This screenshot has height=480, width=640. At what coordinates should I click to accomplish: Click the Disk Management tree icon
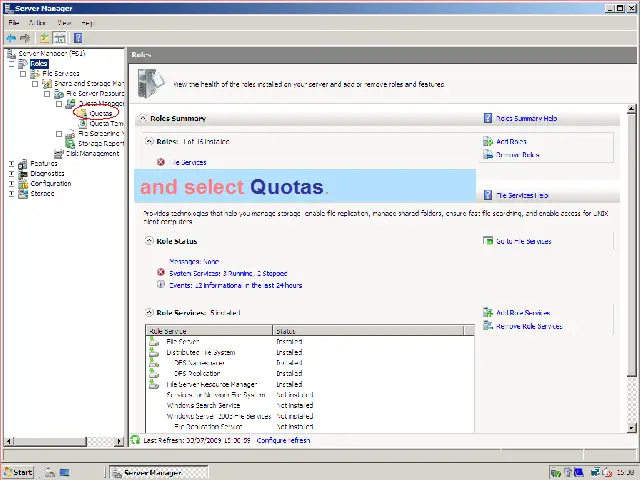[59, 153]
